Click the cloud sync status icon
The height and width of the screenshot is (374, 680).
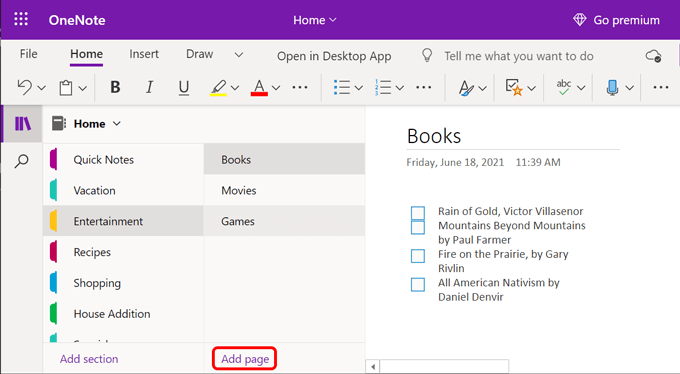(x=653, y=56)
